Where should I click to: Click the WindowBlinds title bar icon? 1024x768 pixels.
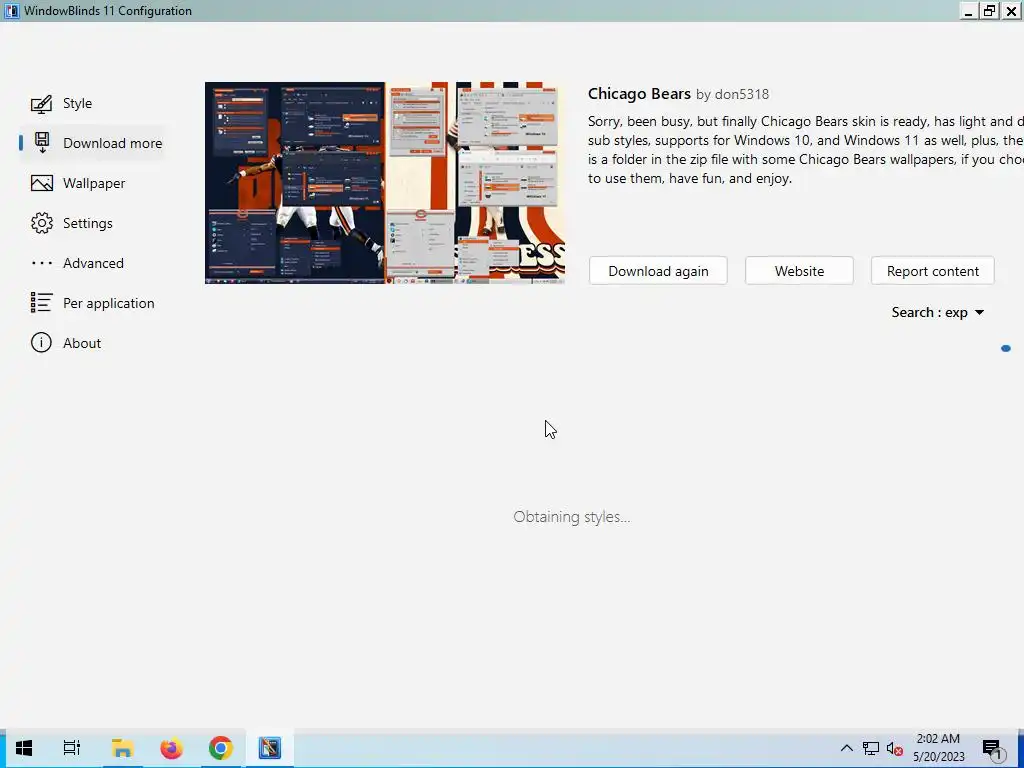(12, 11)
